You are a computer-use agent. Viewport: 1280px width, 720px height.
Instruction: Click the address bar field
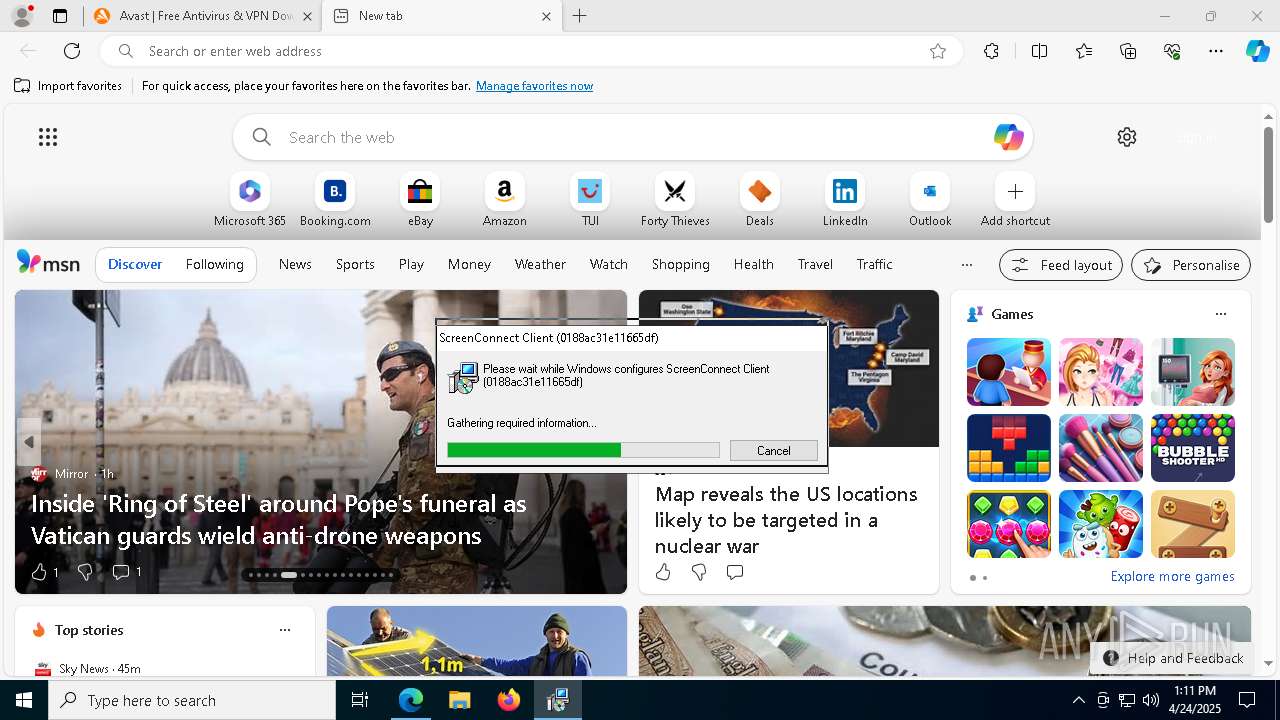point(530,51)
